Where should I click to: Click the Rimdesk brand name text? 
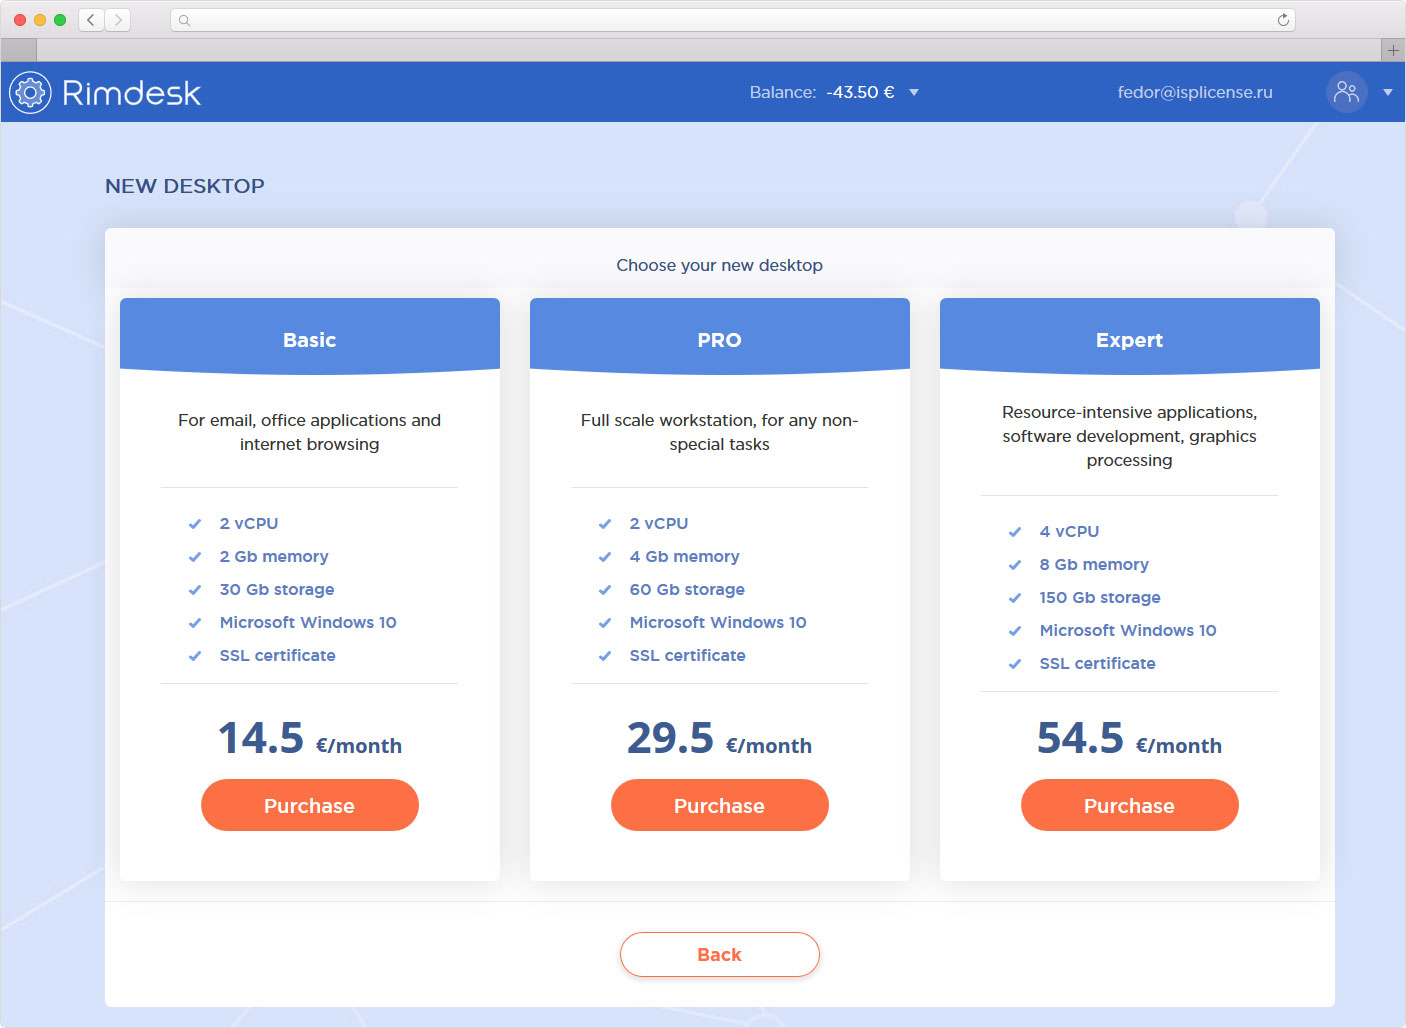131,93
